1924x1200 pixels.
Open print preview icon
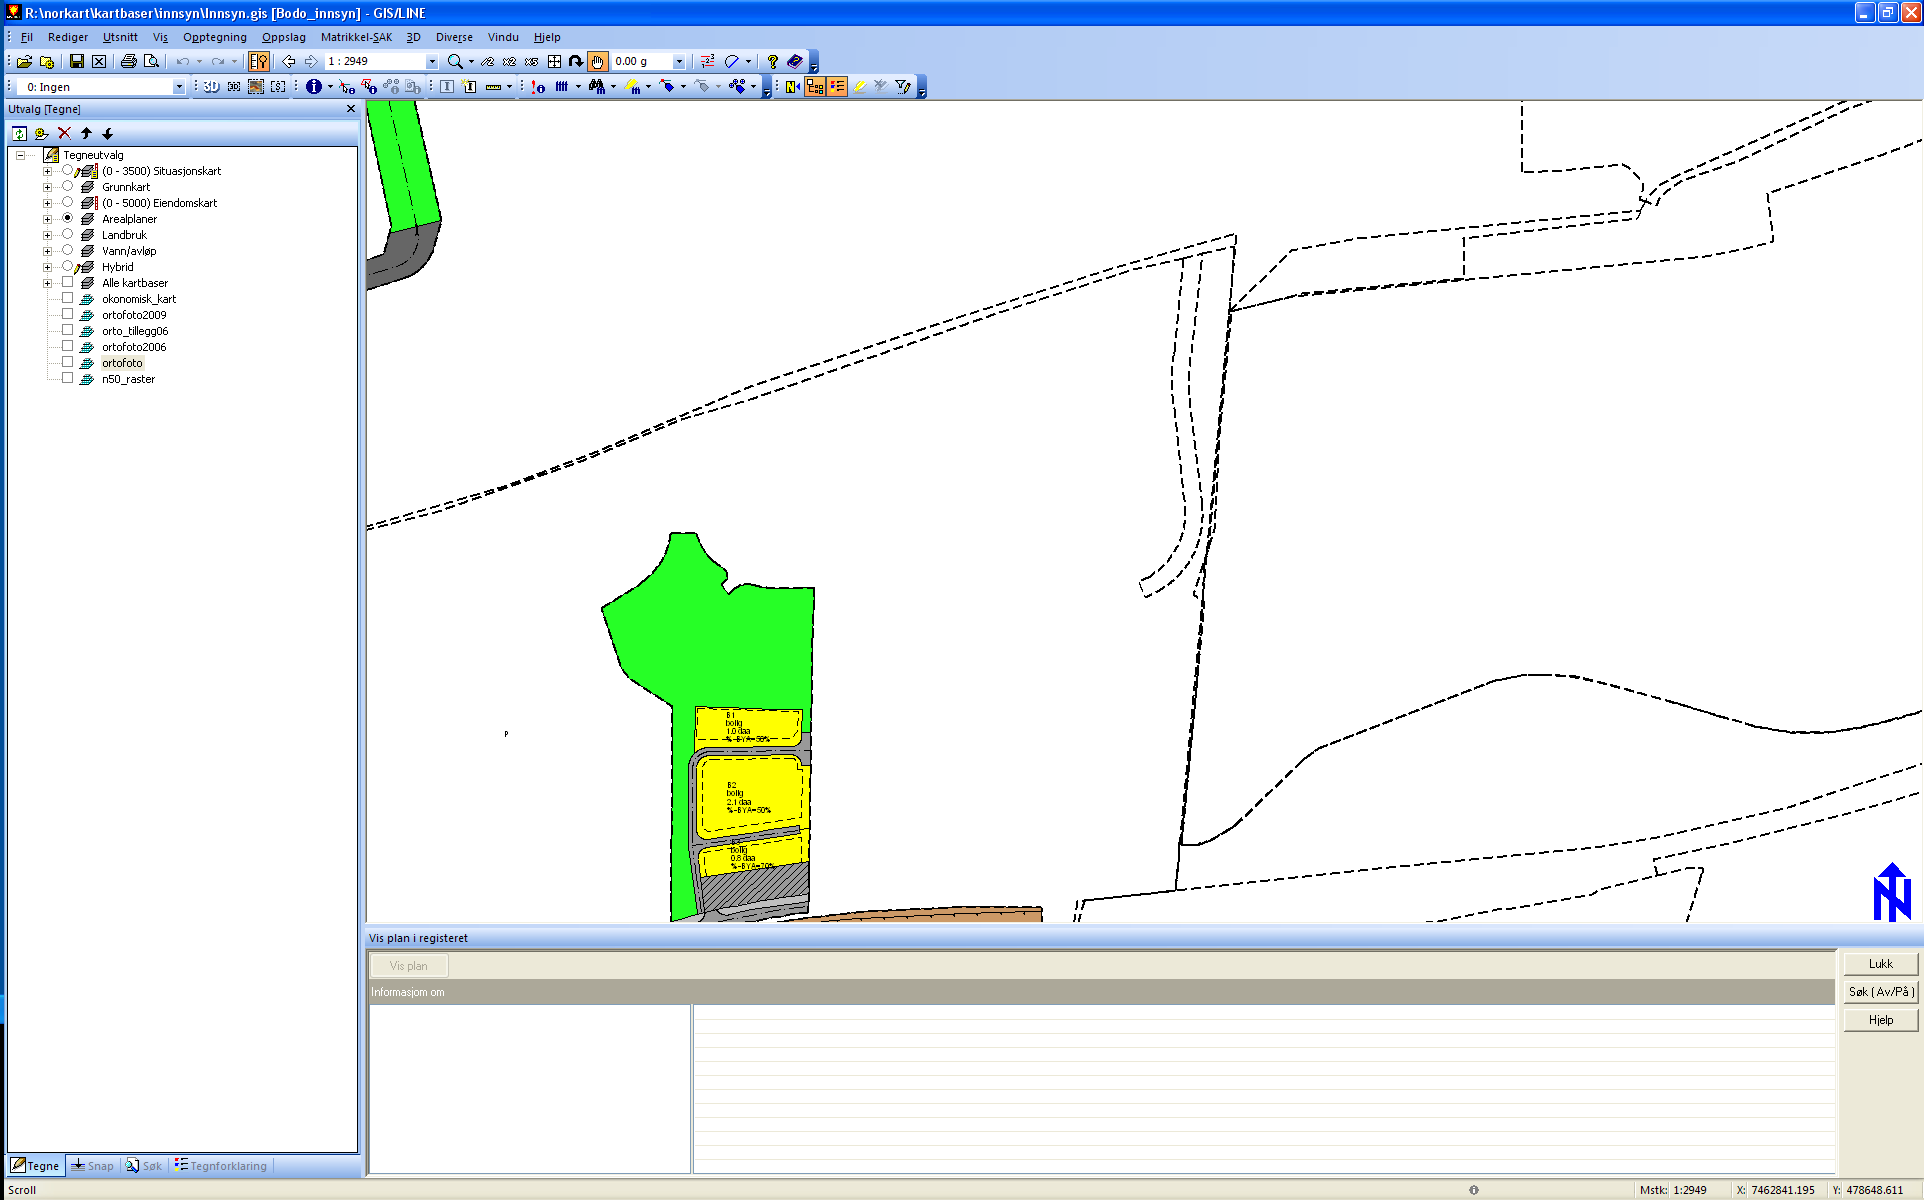tap(151, 61)
